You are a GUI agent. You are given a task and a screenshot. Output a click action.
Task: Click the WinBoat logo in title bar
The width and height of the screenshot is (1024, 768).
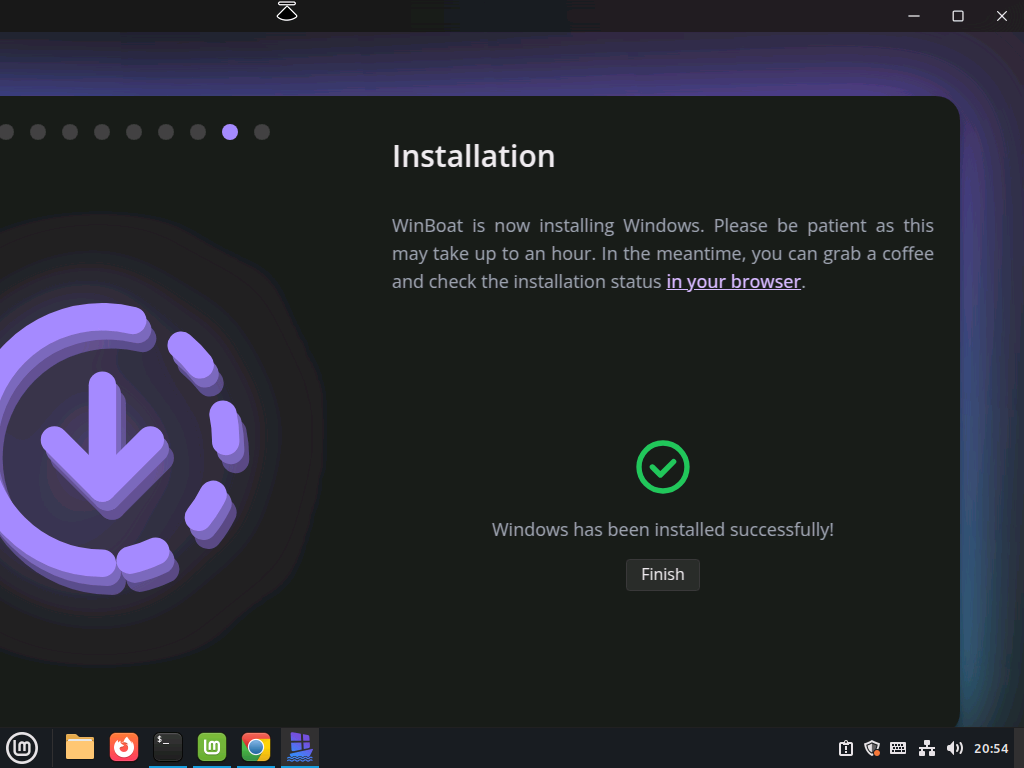[287, 12]
